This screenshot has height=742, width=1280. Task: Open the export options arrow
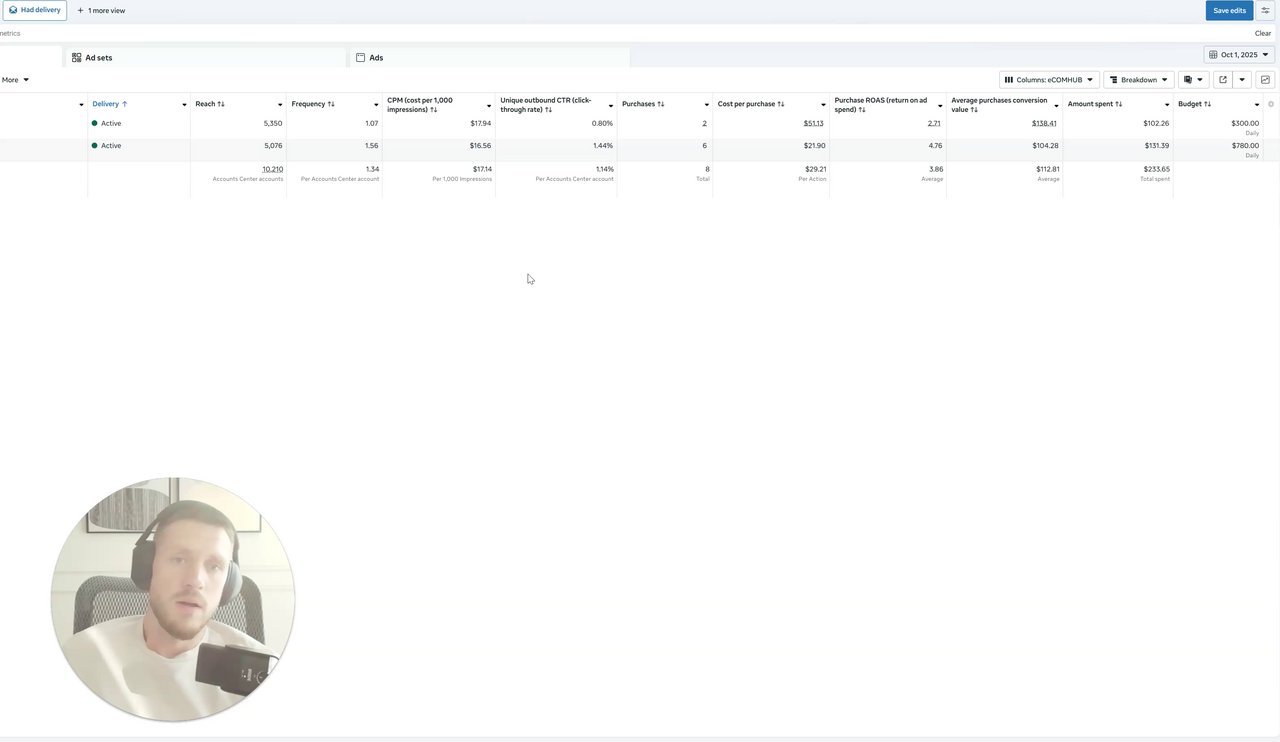click(x=1242, y=80)
